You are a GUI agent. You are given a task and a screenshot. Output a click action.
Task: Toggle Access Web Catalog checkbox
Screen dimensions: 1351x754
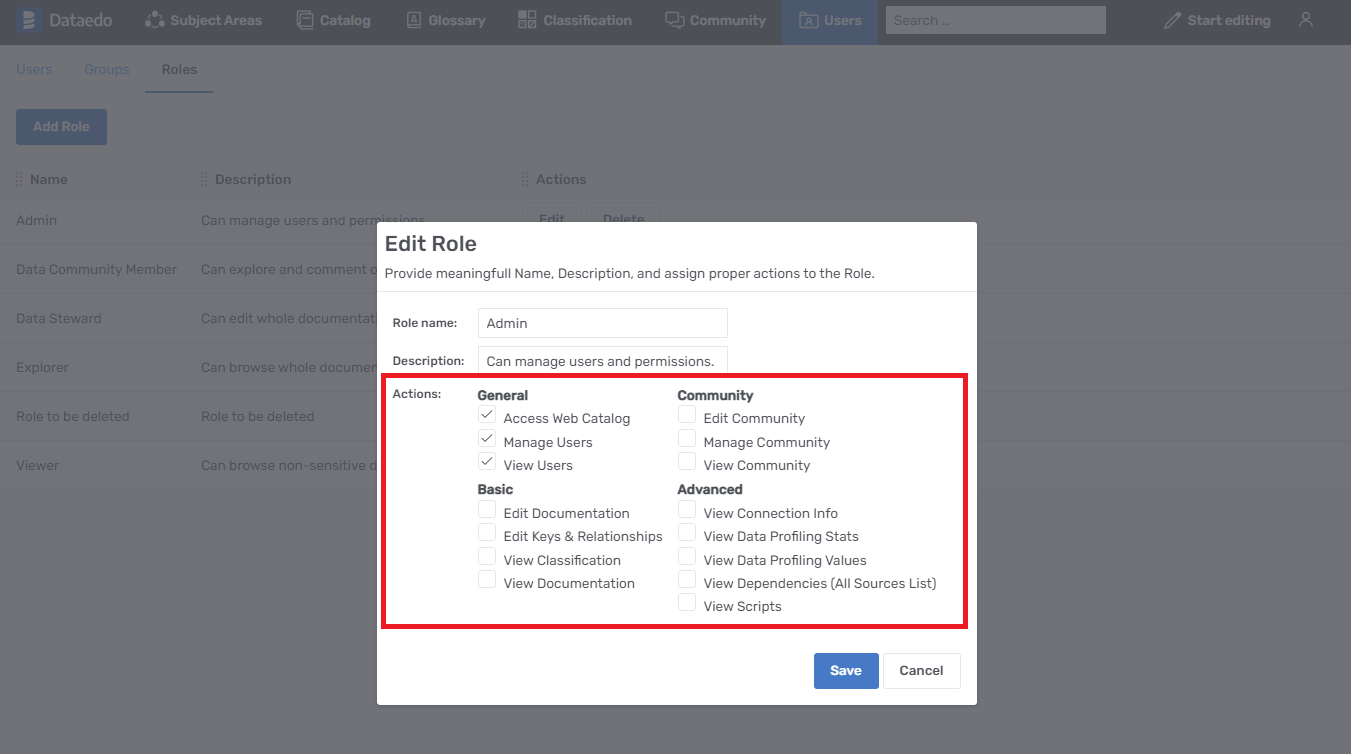click(x=487, y=415)
